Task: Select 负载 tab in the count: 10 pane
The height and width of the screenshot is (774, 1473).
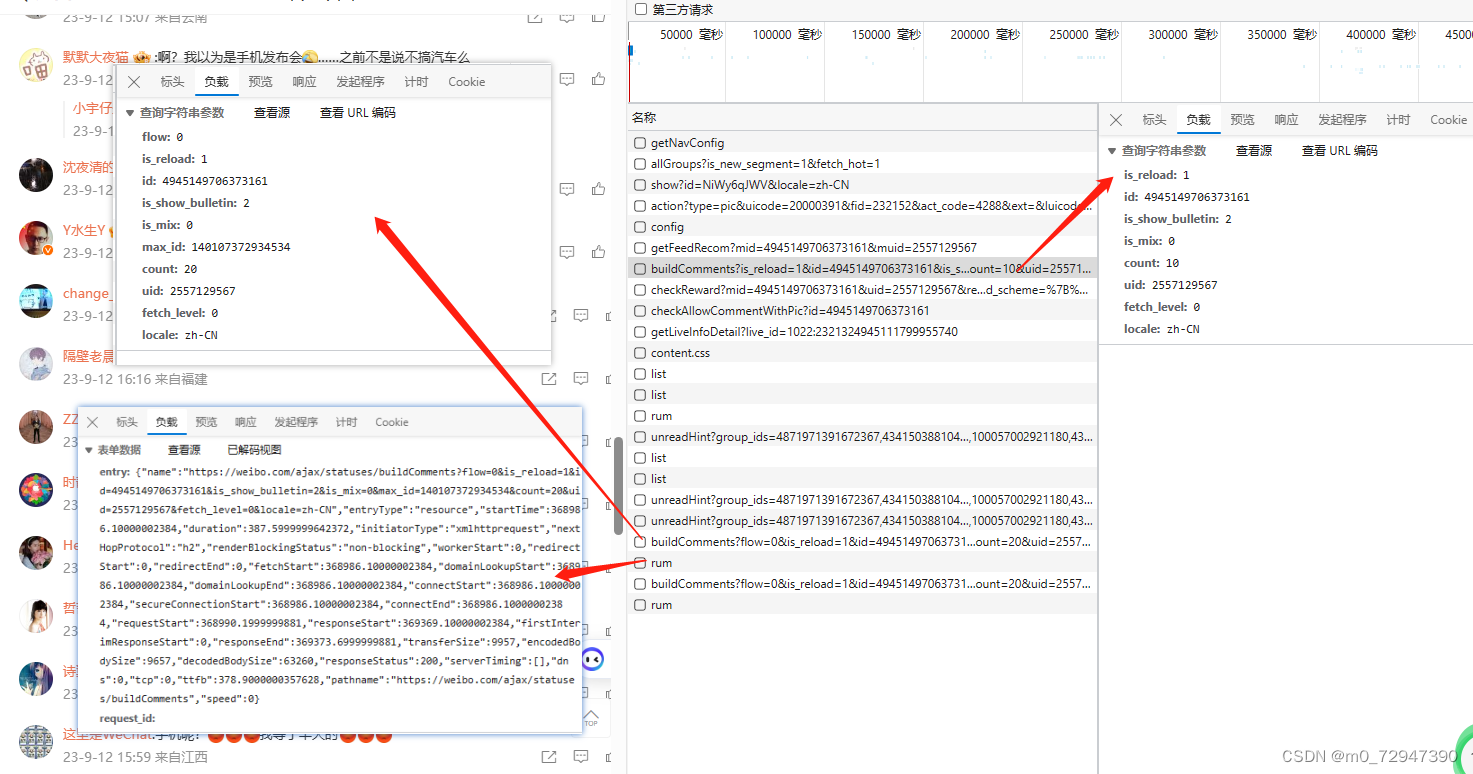Action: tap(1198, 120)
